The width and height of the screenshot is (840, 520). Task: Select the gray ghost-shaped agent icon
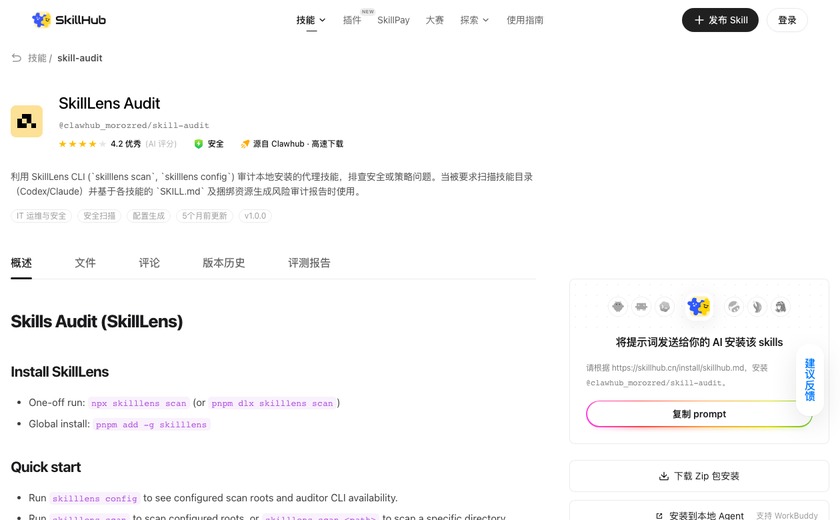pyautogui.click(x=781, y=307)
